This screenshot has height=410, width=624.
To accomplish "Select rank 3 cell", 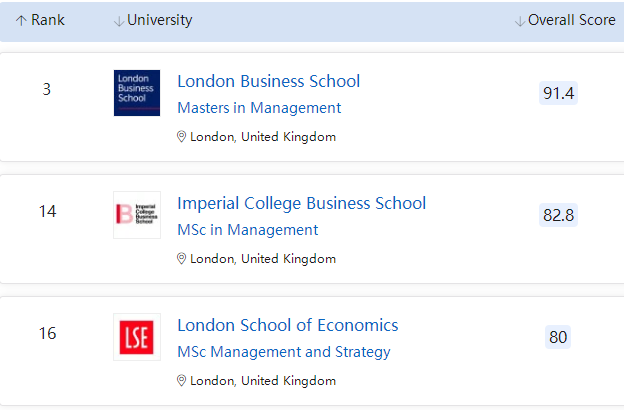I will click(x=47, y=89).
